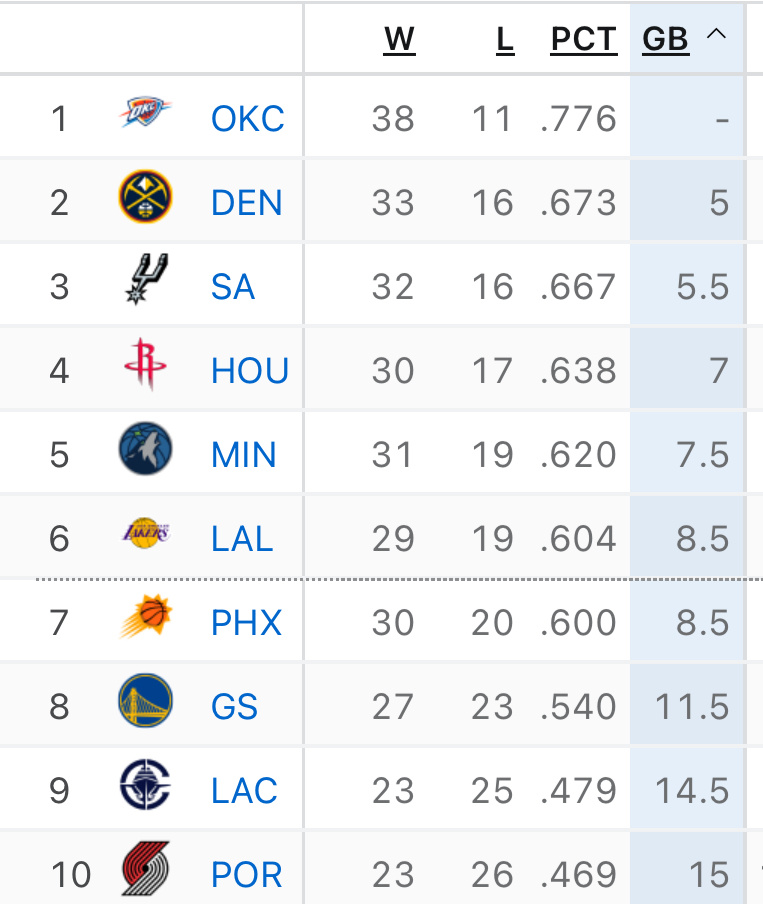This screenshot has height=904, width=763.
Task: Click the Oklahoma City Thunder logo
Action: pyautogui.click(x=146, y=113)
